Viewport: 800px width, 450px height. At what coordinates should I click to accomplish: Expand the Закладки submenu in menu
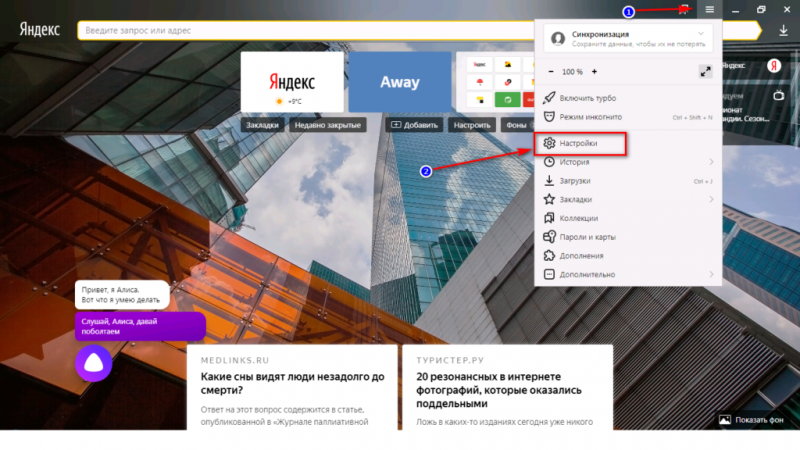click(628, 199)
